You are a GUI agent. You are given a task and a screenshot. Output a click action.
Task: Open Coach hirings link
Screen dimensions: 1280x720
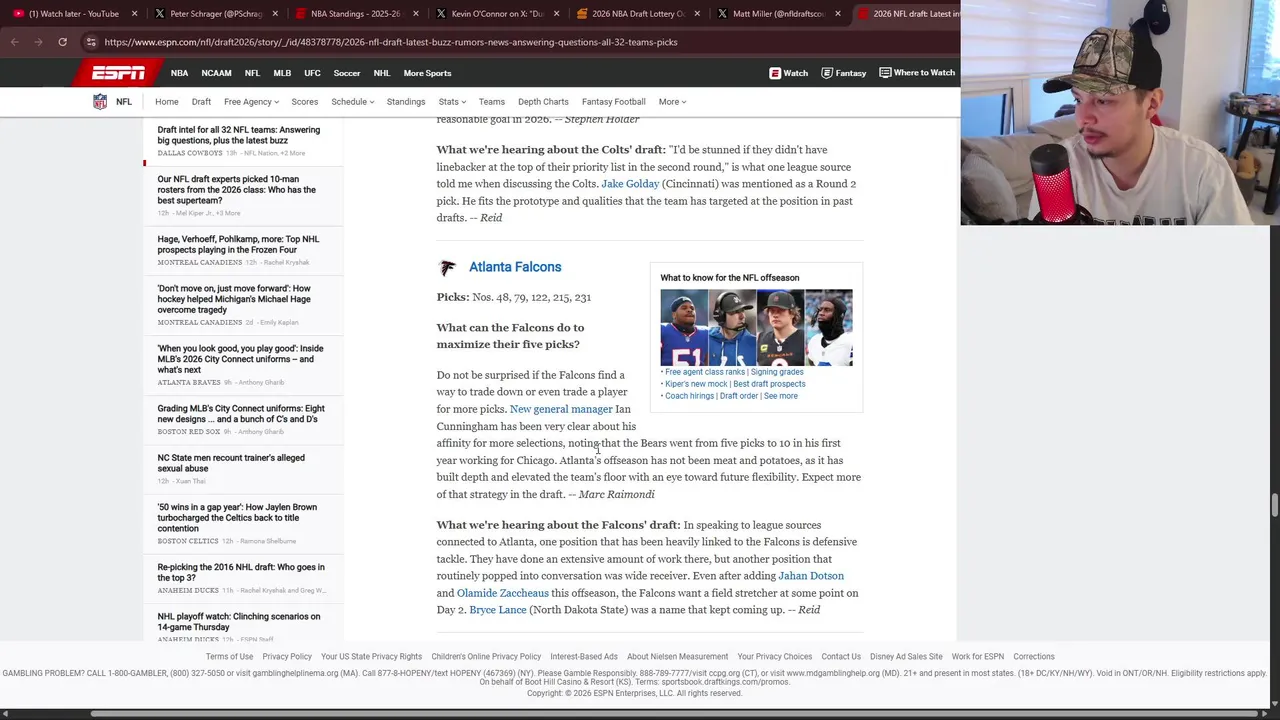[x=689, y=396]
